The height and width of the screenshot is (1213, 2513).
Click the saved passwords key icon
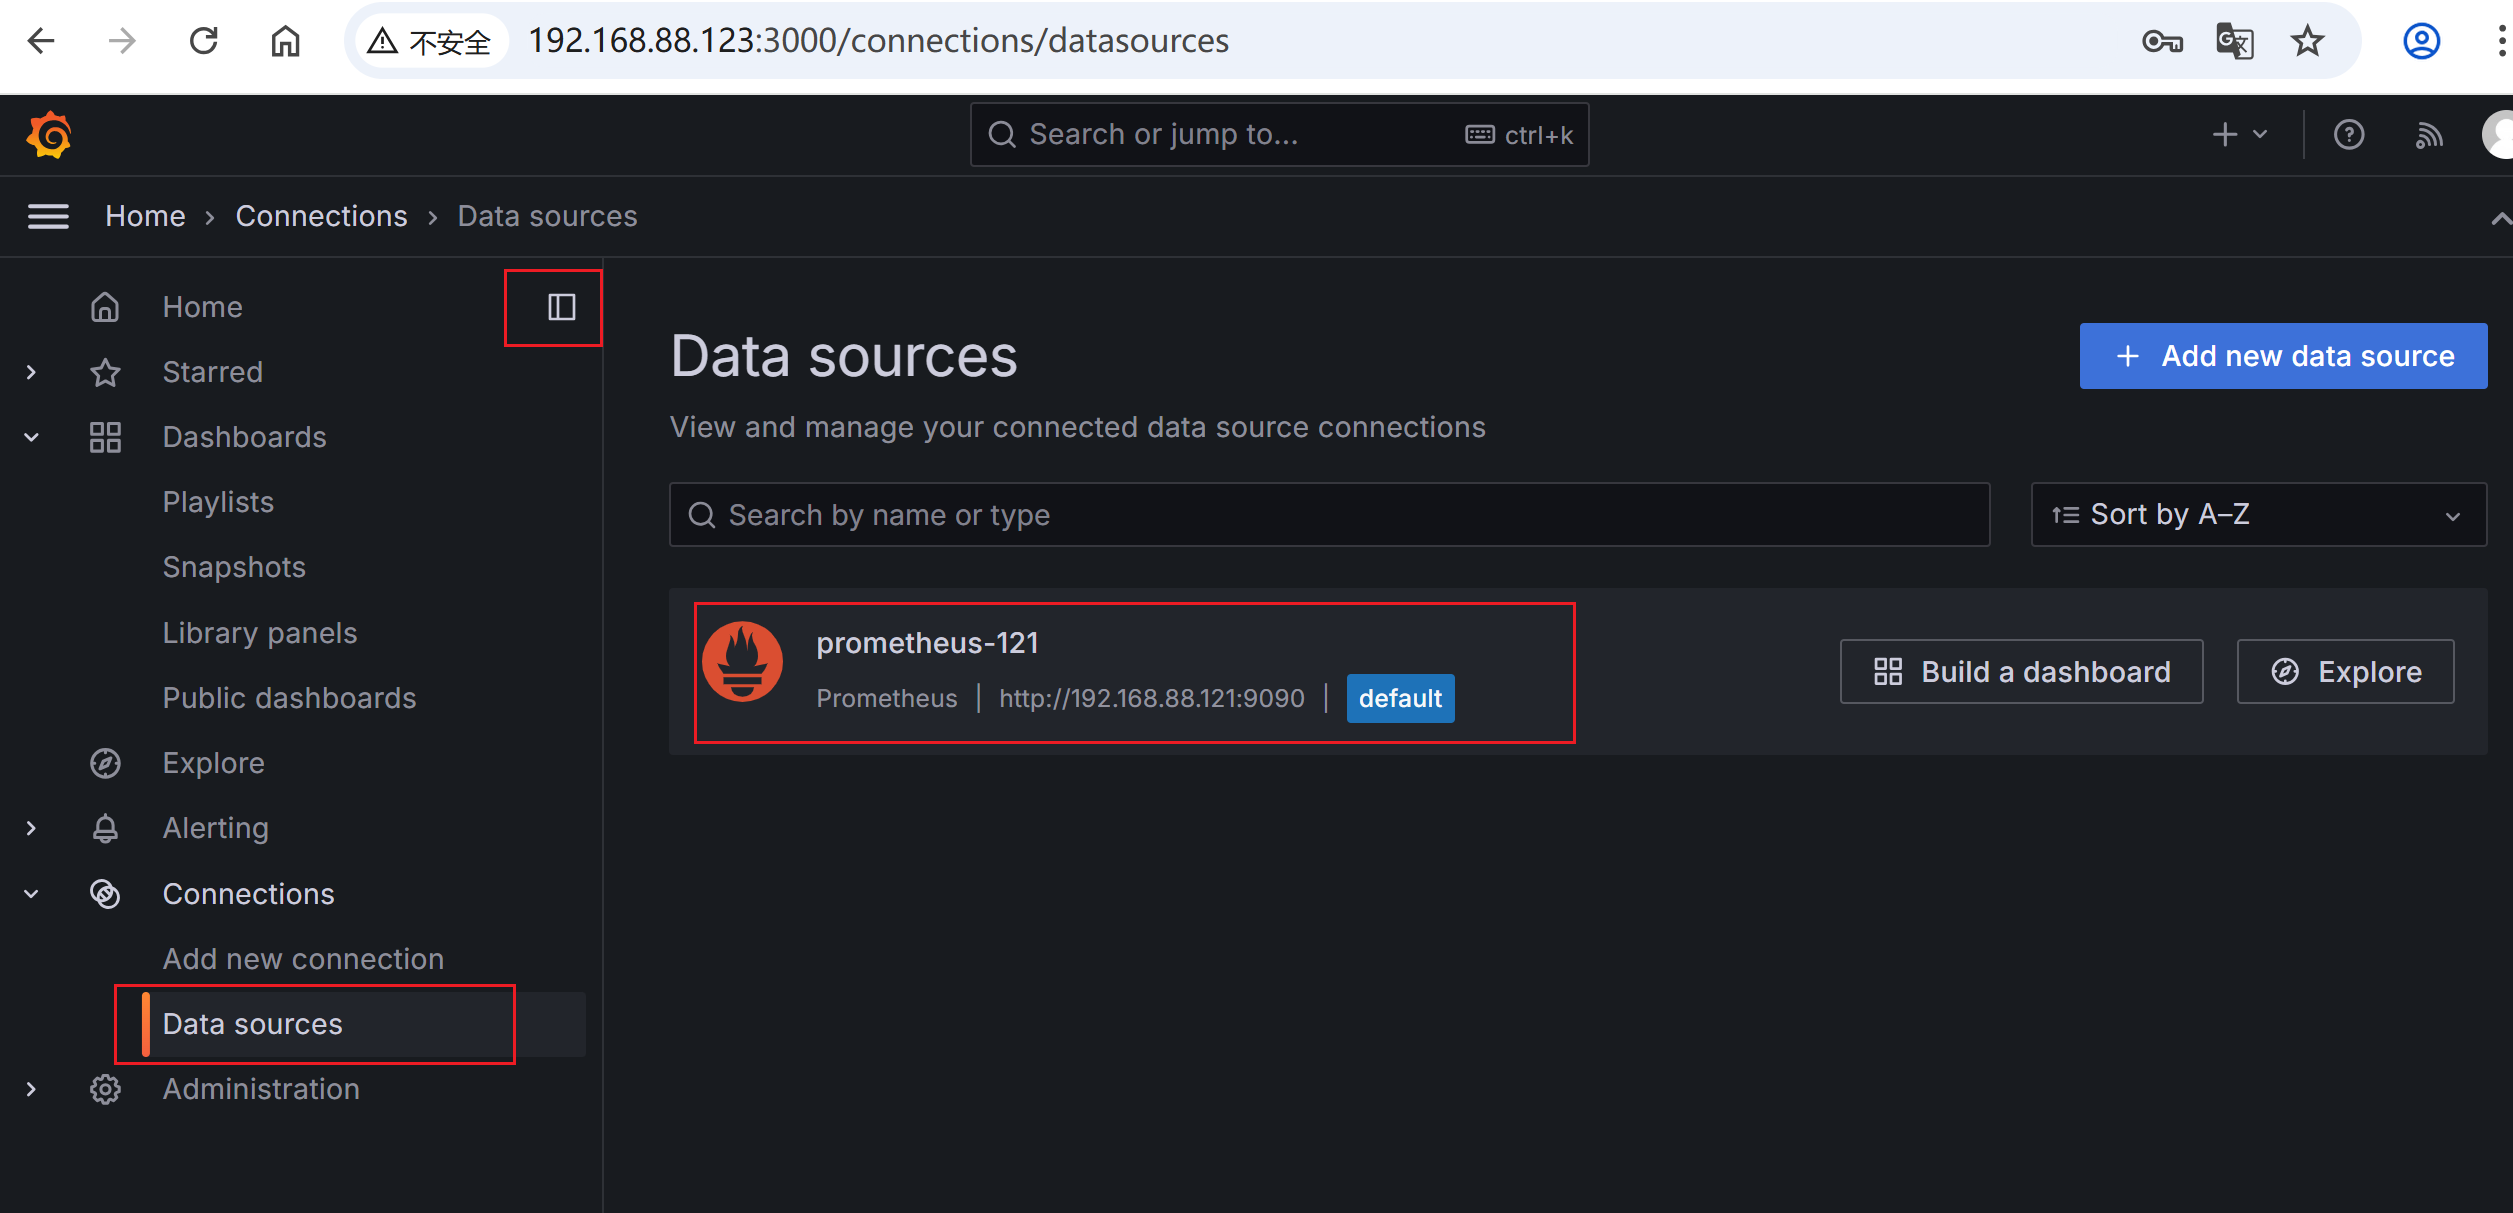point(2162,41)
